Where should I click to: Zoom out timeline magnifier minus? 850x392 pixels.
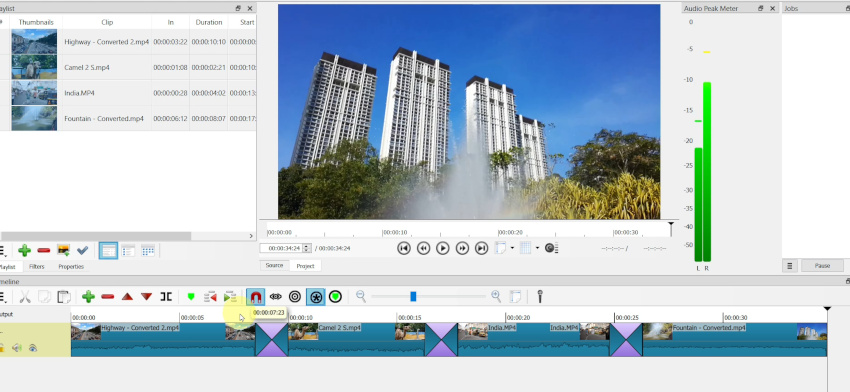click(360, 296)
